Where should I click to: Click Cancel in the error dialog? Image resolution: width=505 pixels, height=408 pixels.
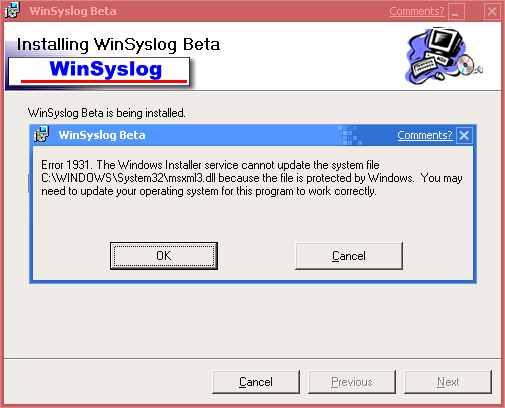pos(349,256)
